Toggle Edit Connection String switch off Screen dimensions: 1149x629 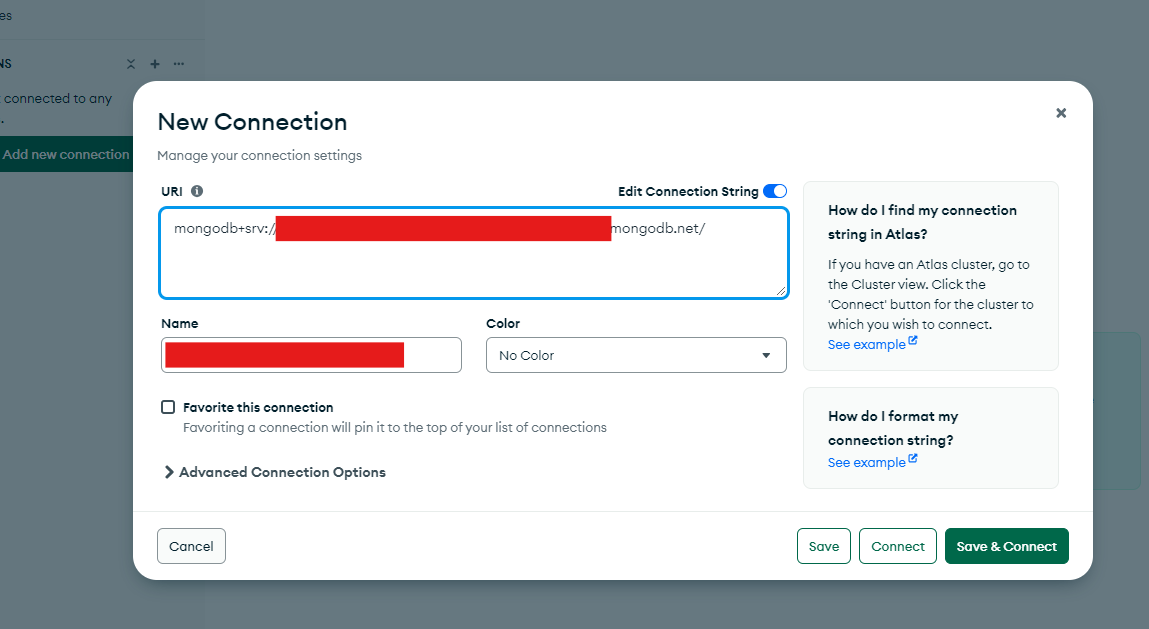point(775,191)
